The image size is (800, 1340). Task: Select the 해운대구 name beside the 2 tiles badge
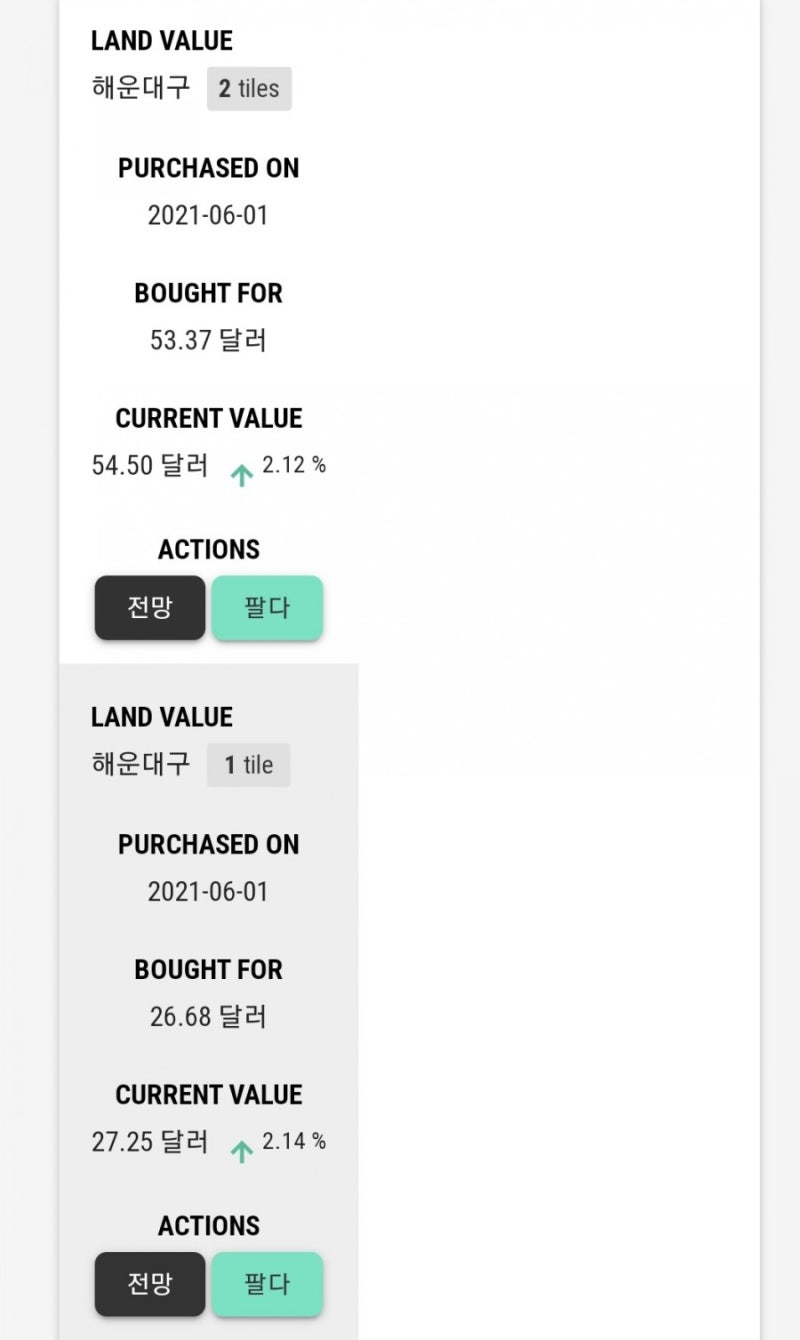pos(141,88)
